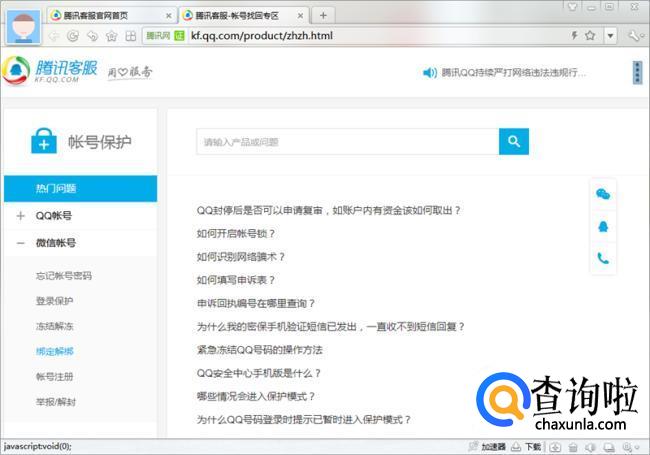Viewport: 650px width, 455px height.
Task: Open the browser home page icon
Action: pyautogui.click(x=112, y=36)
